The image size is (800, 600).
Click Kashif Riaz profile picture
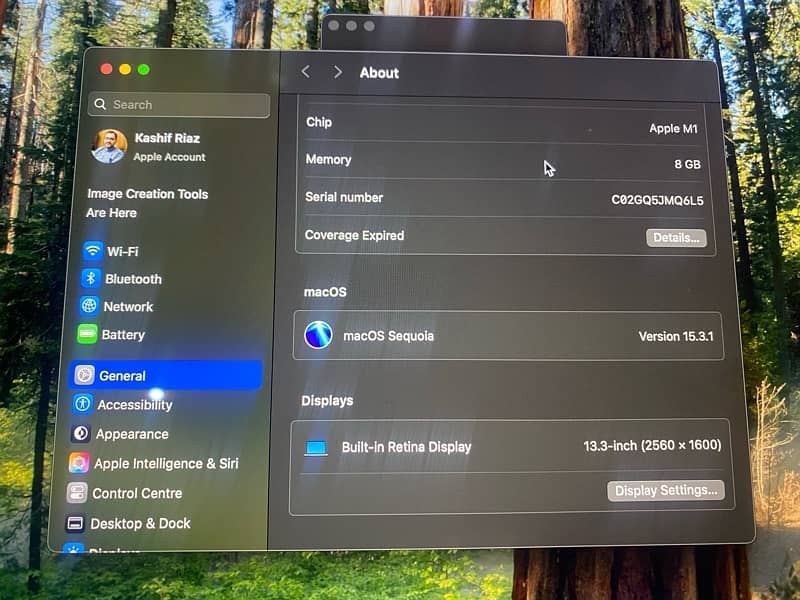(x=109, y=146)
